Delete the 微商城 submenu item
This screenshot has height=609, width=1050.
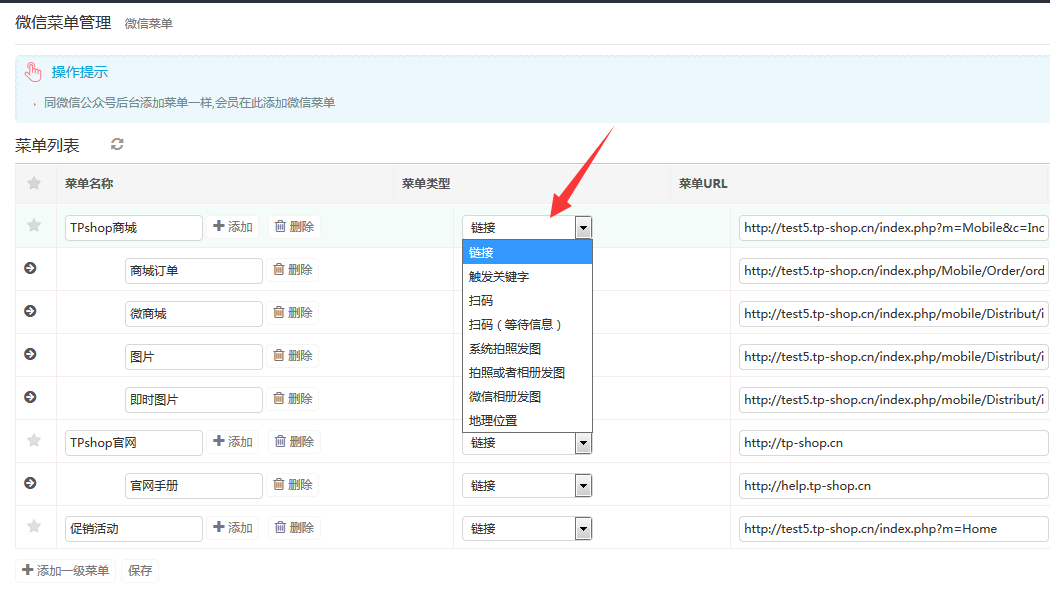293,313
